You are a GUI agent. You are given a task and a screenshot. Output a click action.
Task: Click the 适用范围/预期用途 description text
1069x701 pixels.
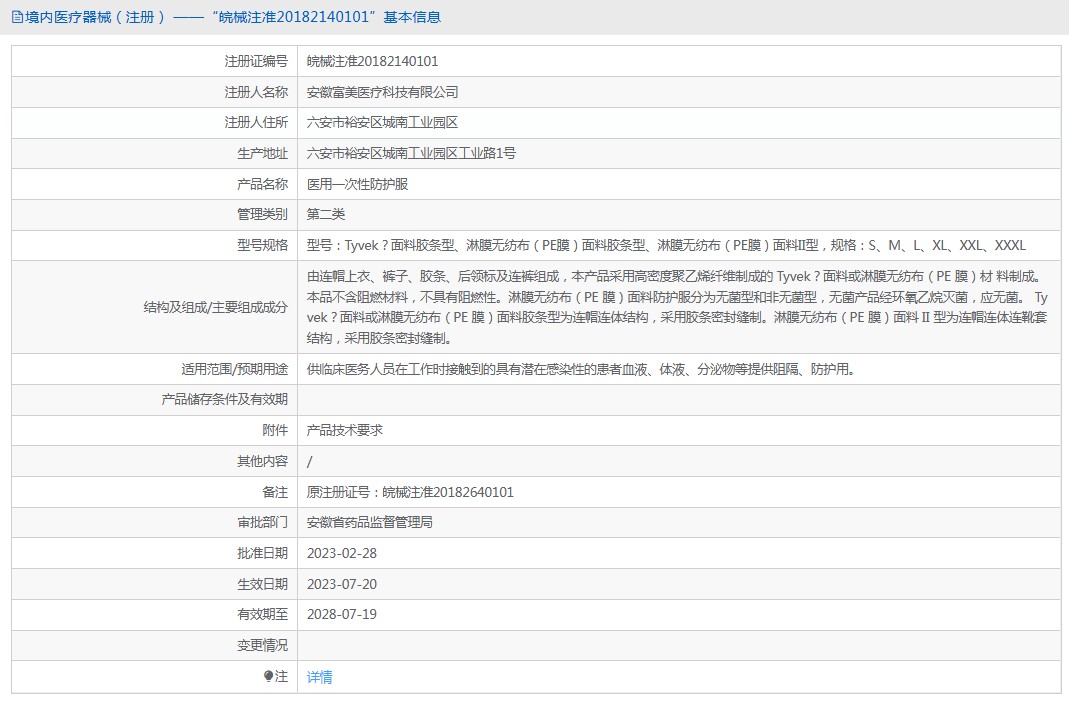pos(581,369)
